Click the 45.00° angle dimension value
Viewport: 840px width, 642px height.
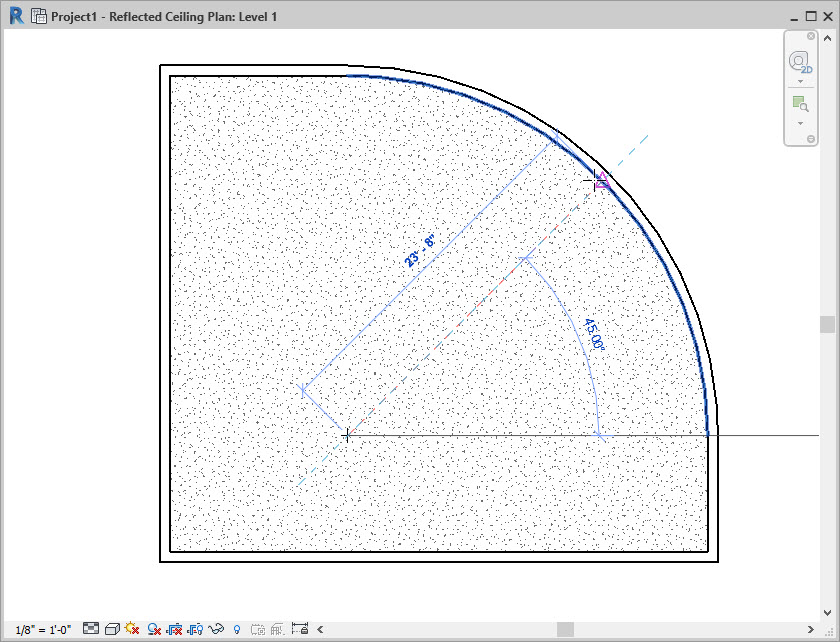[x=594, y=335]
